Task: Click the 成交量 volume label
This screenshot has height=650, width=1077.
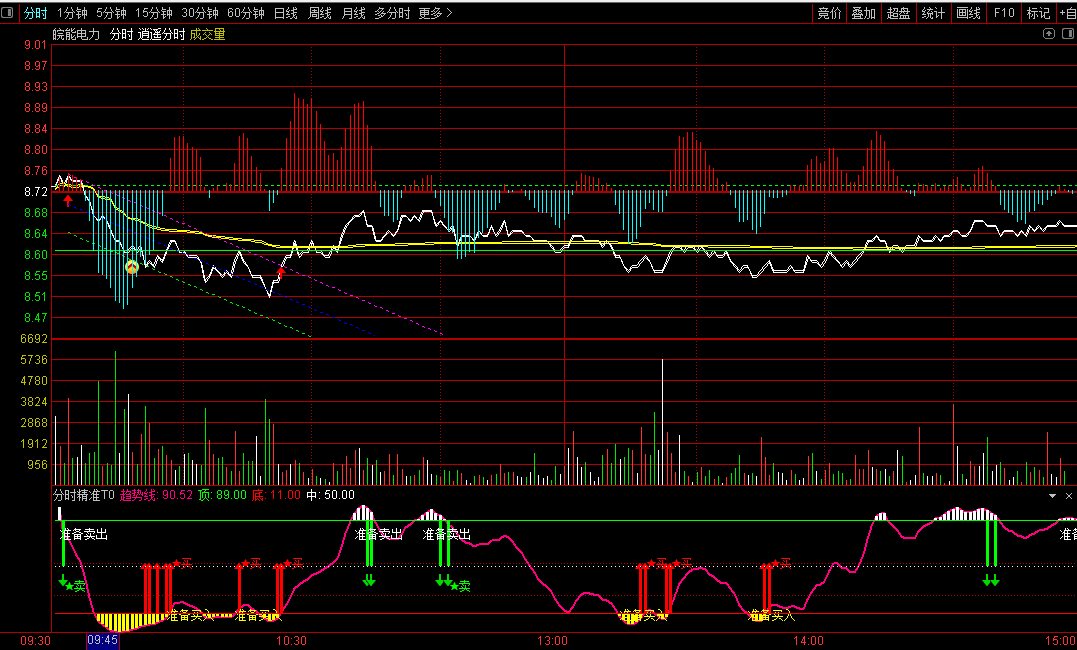Action: (x=207, y=34)
